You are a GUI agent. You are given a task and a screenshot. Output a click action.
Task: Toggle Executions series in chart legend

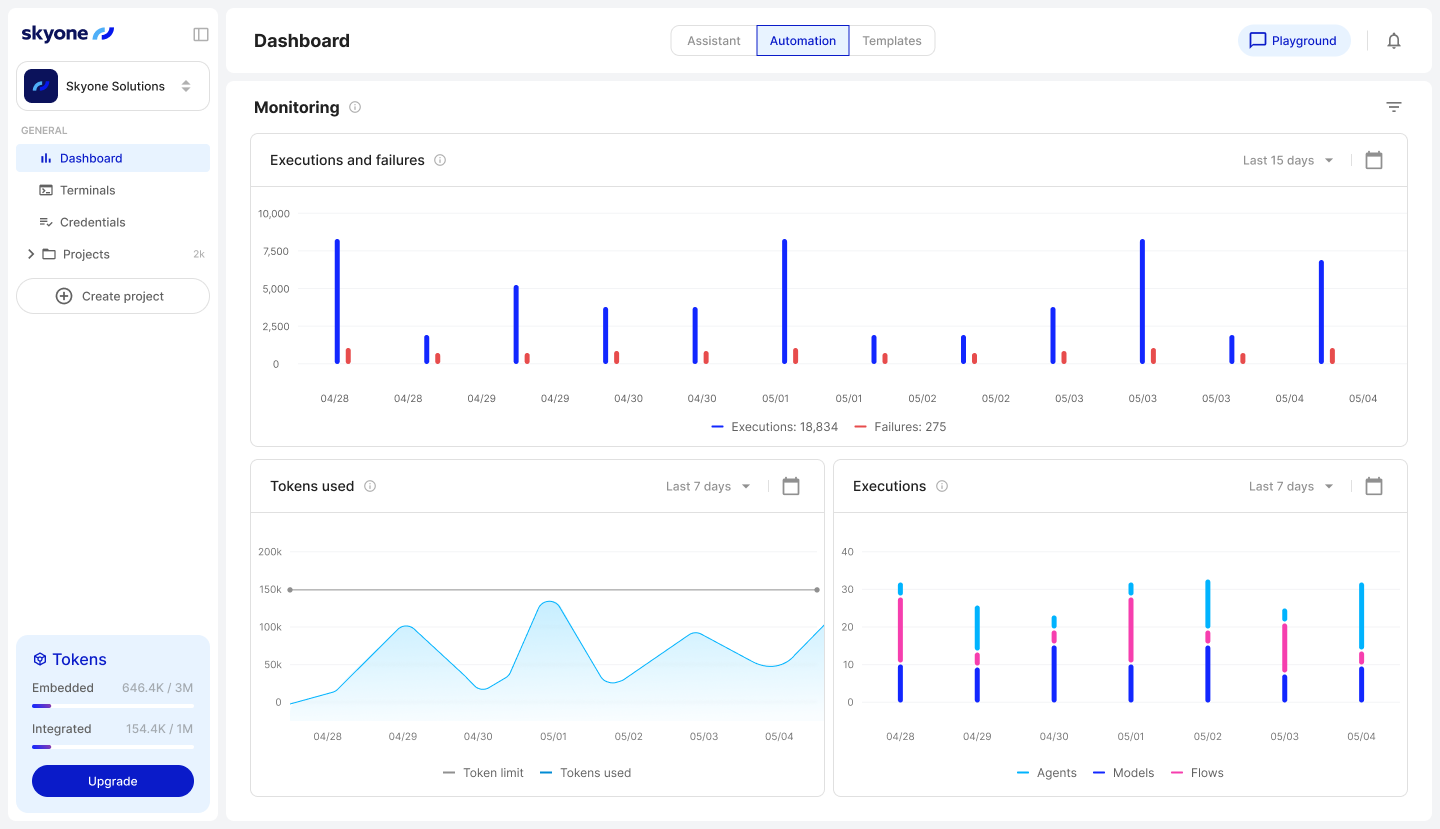(774, 427)
